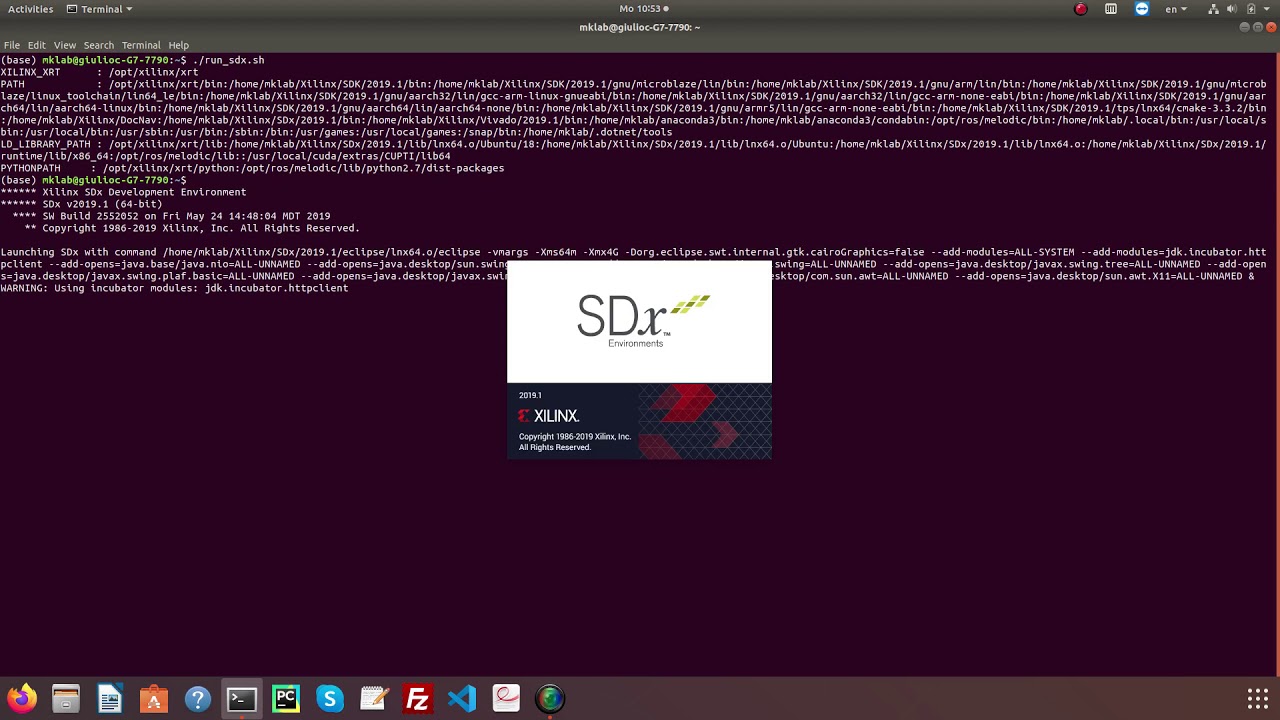Open the Search menu in Terminal
Image resolution: width=1280 pixels, height=720 pixels.
point(98,45)
